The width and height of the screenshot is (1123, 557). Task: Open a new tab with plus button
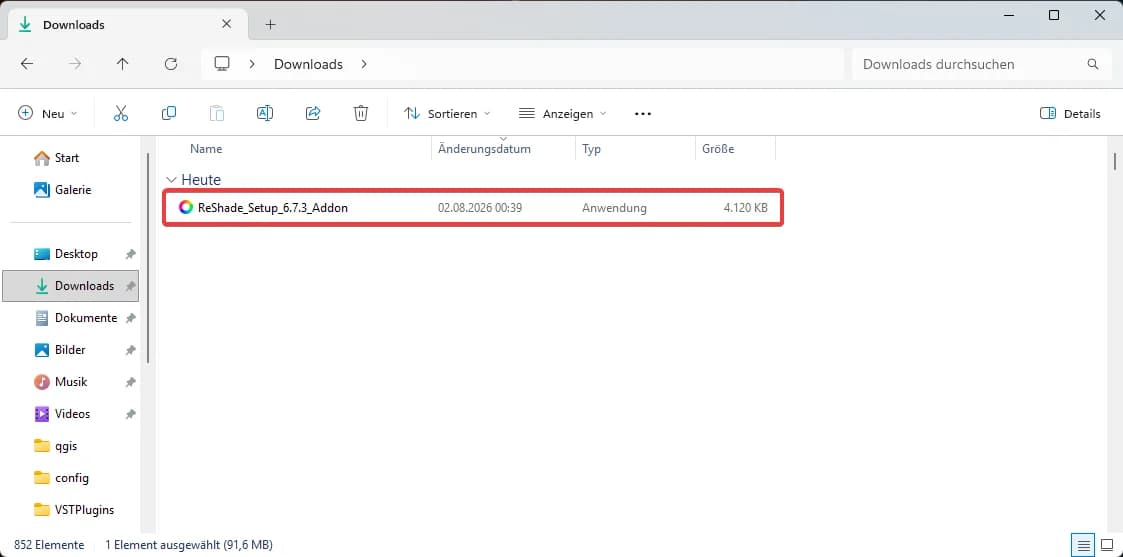pyautogui.click(x=270, y=24)
